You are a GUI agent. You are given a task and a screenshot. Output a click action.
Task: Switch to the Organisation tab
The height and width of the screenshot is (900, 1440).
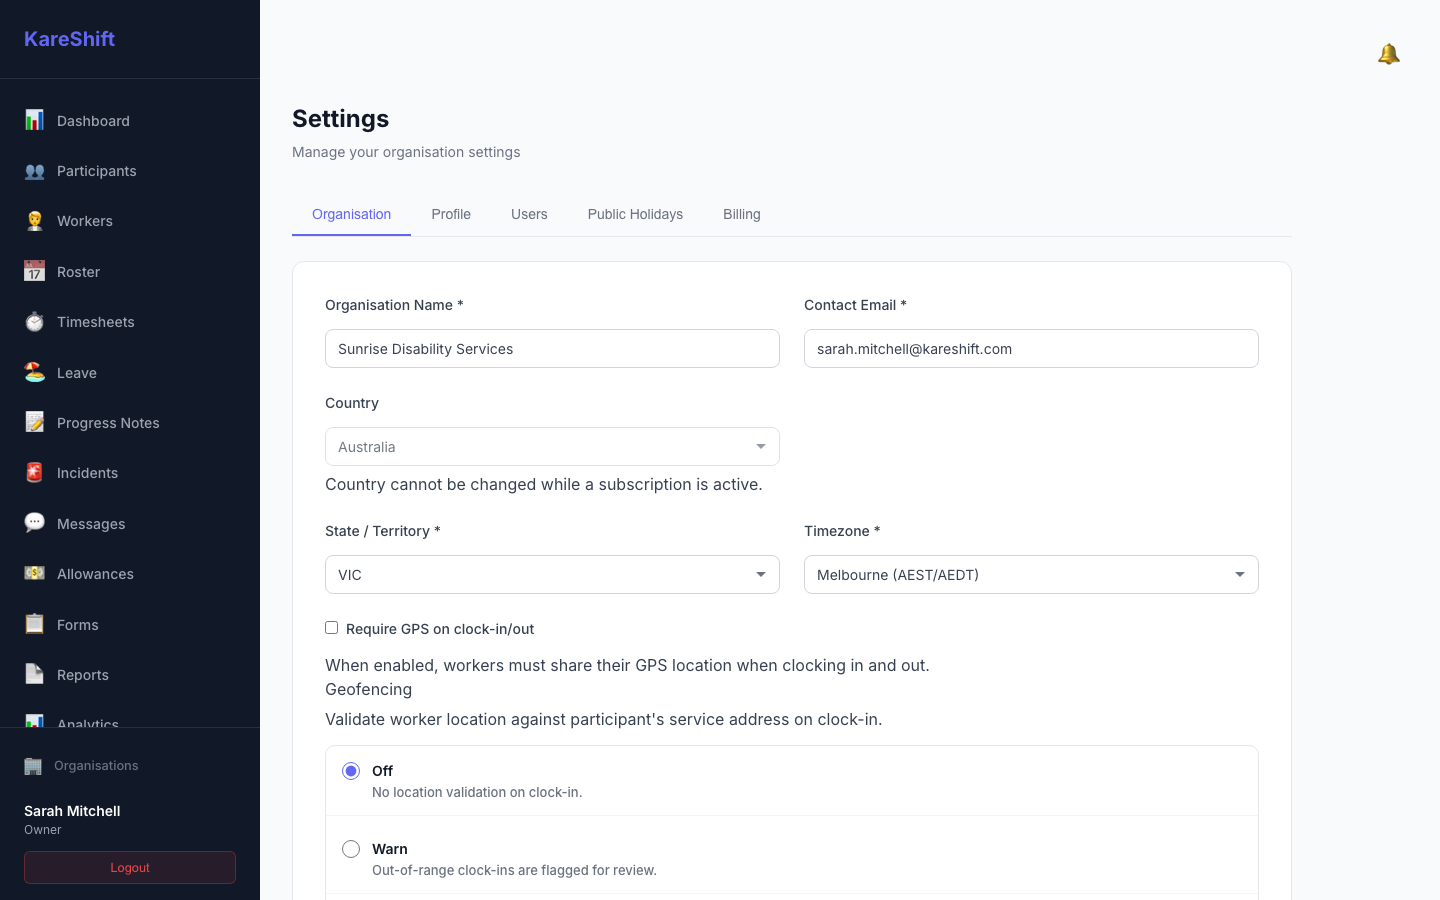click(x=351, y=214)
